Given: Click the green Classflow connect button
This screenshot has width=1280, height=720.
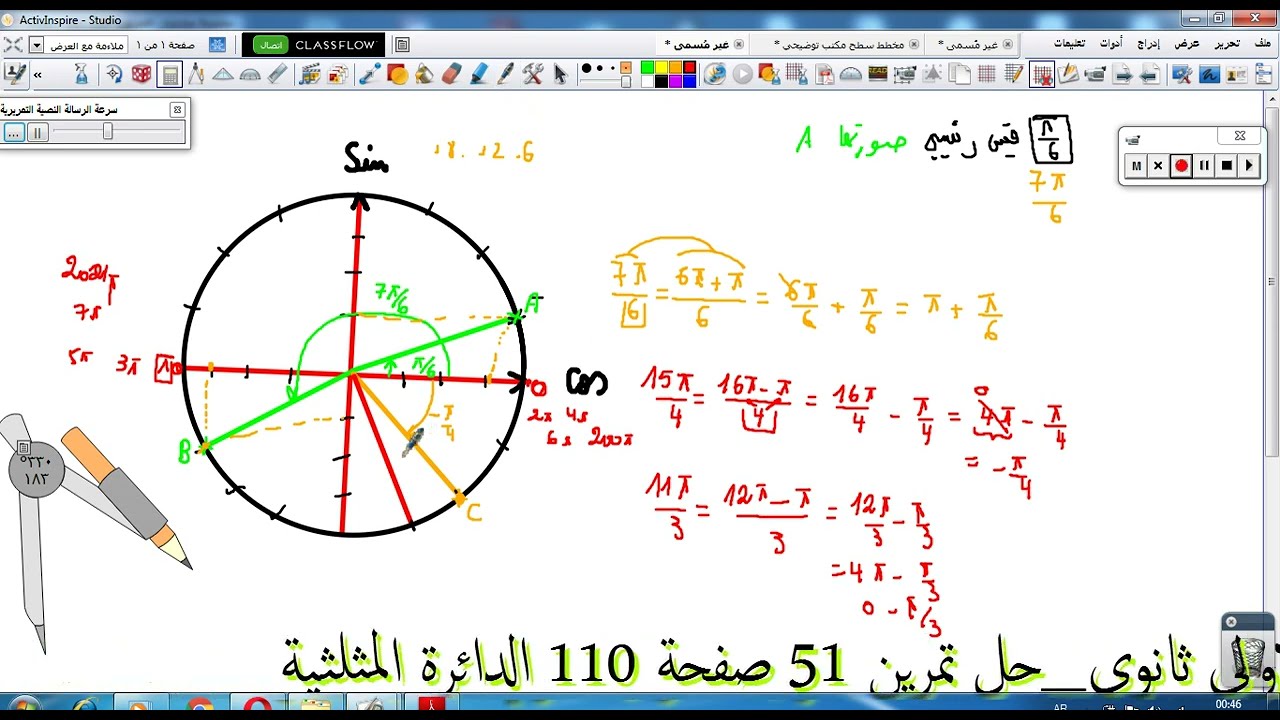Looking at the screenshot, I should [270, 45].
